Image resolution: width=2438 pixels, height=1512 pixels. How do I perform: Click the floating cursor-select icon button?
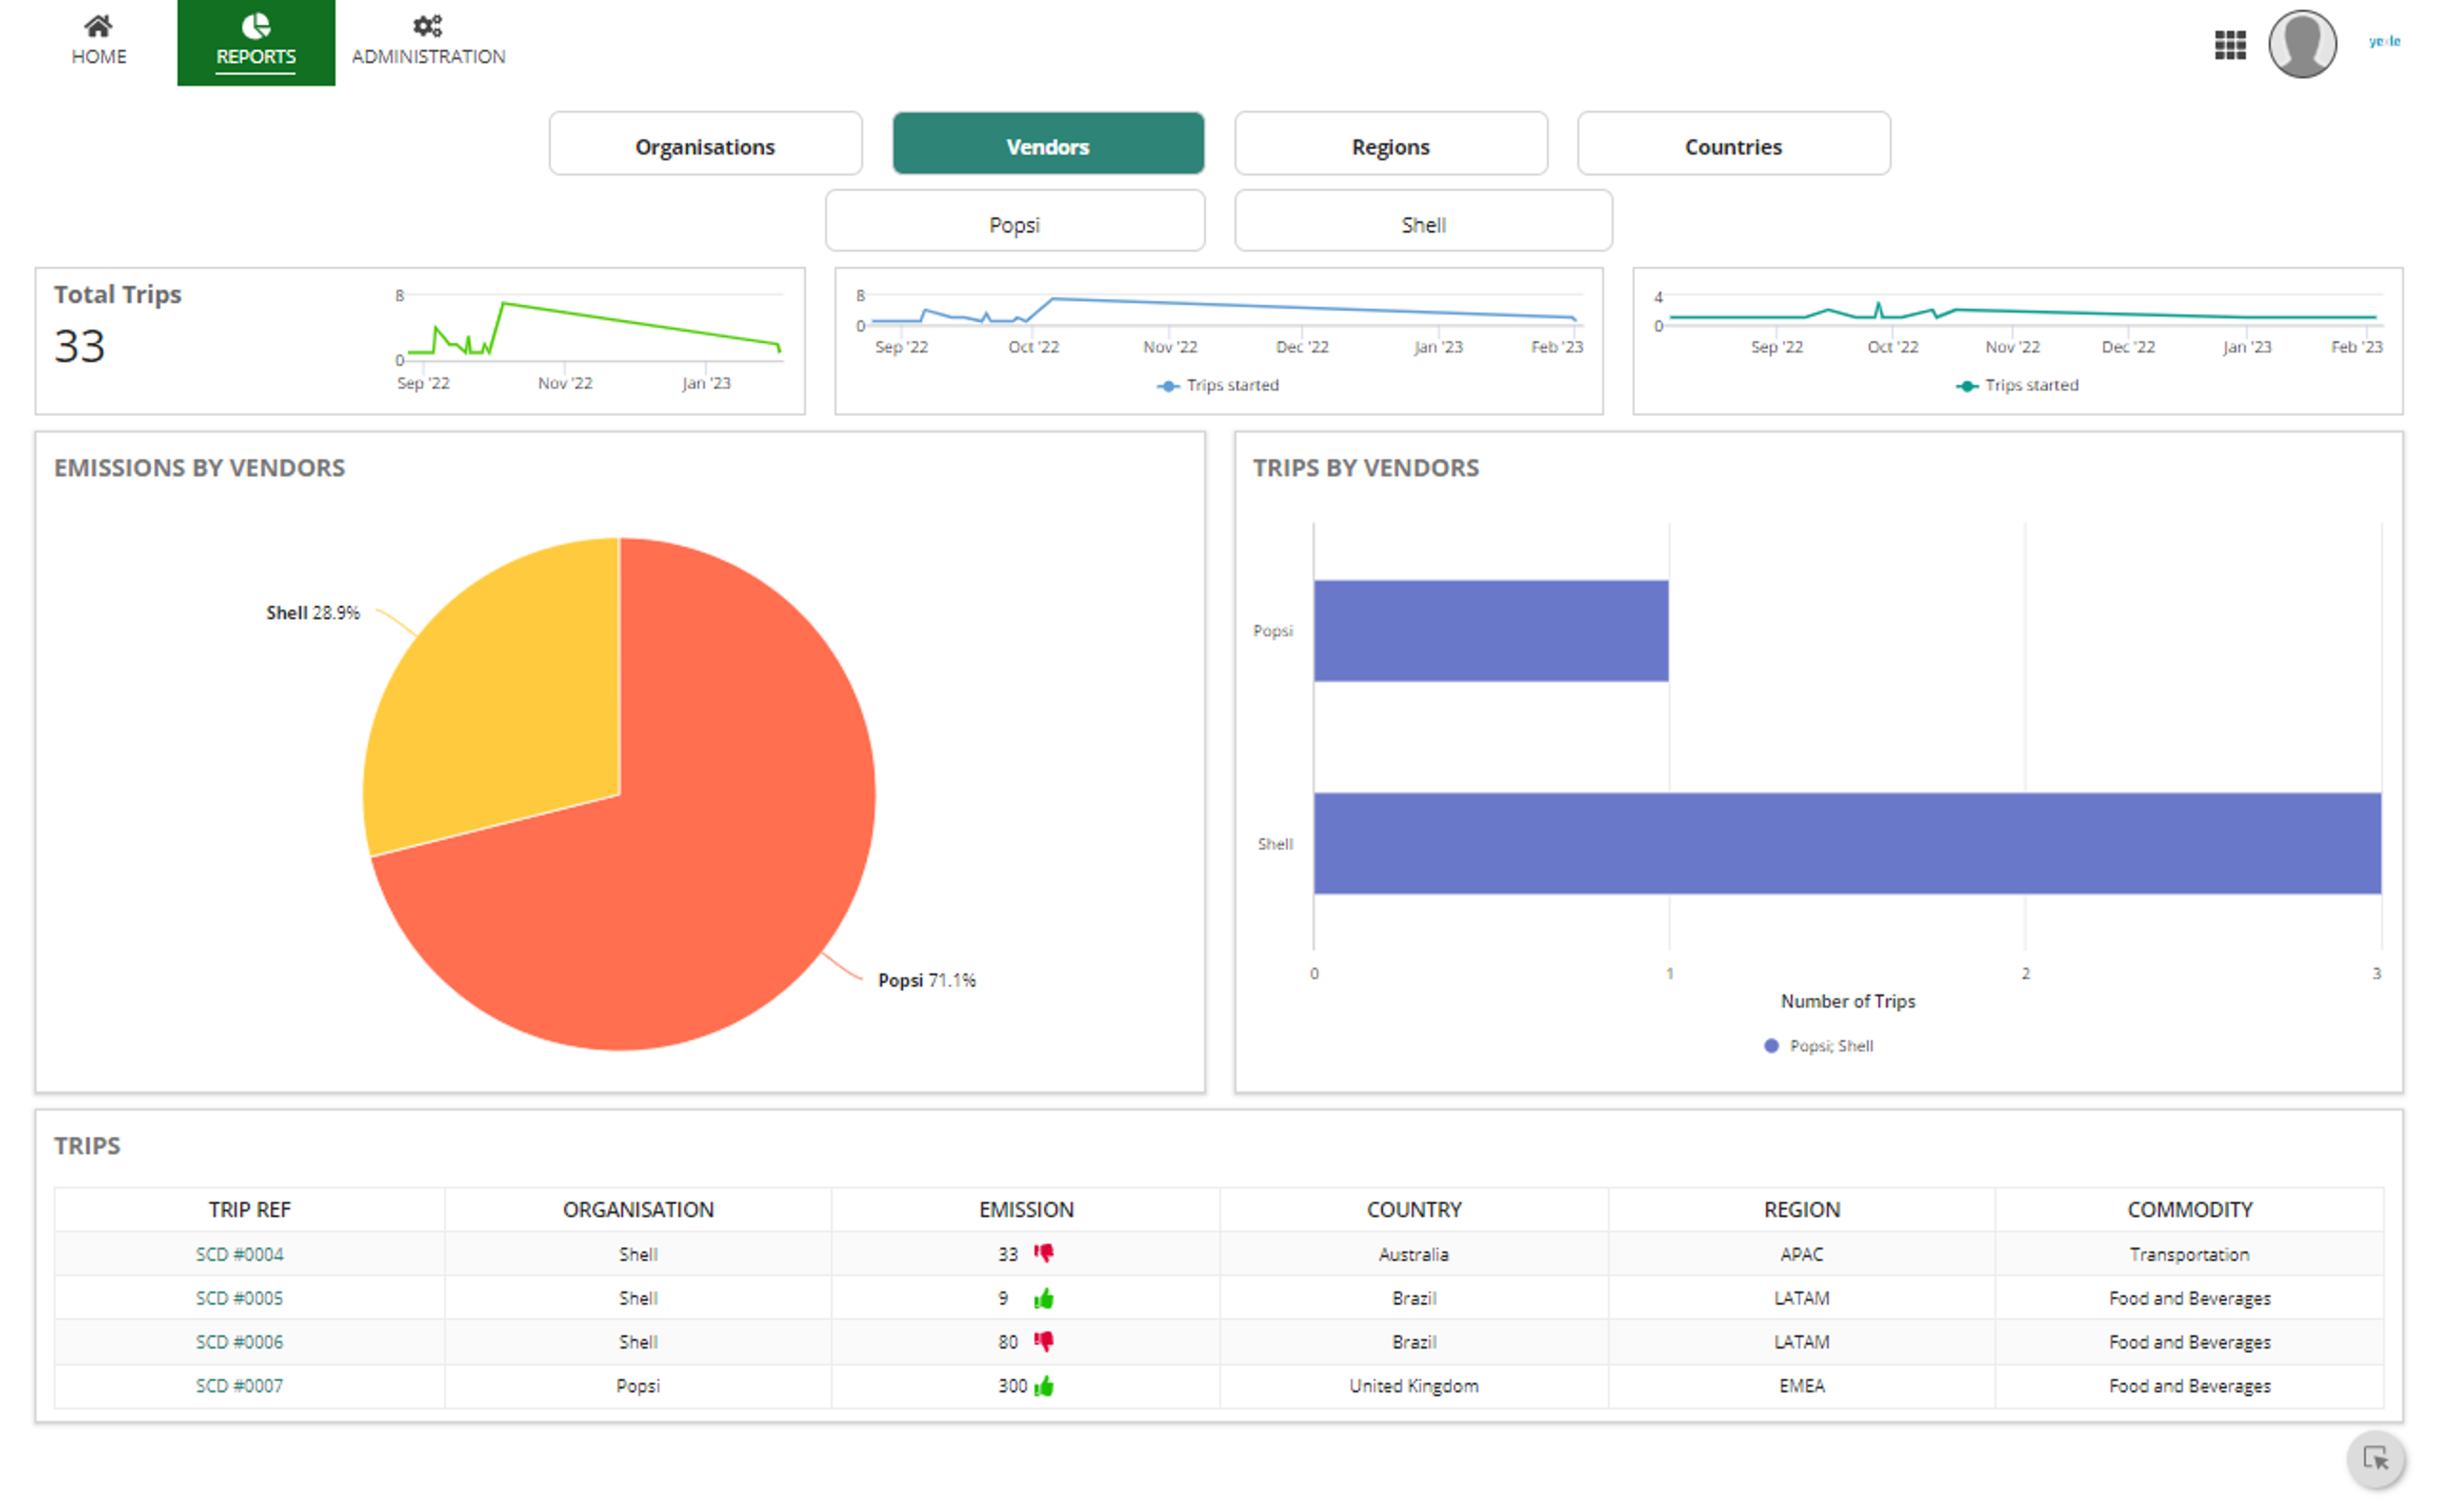coord(2375,1459)
